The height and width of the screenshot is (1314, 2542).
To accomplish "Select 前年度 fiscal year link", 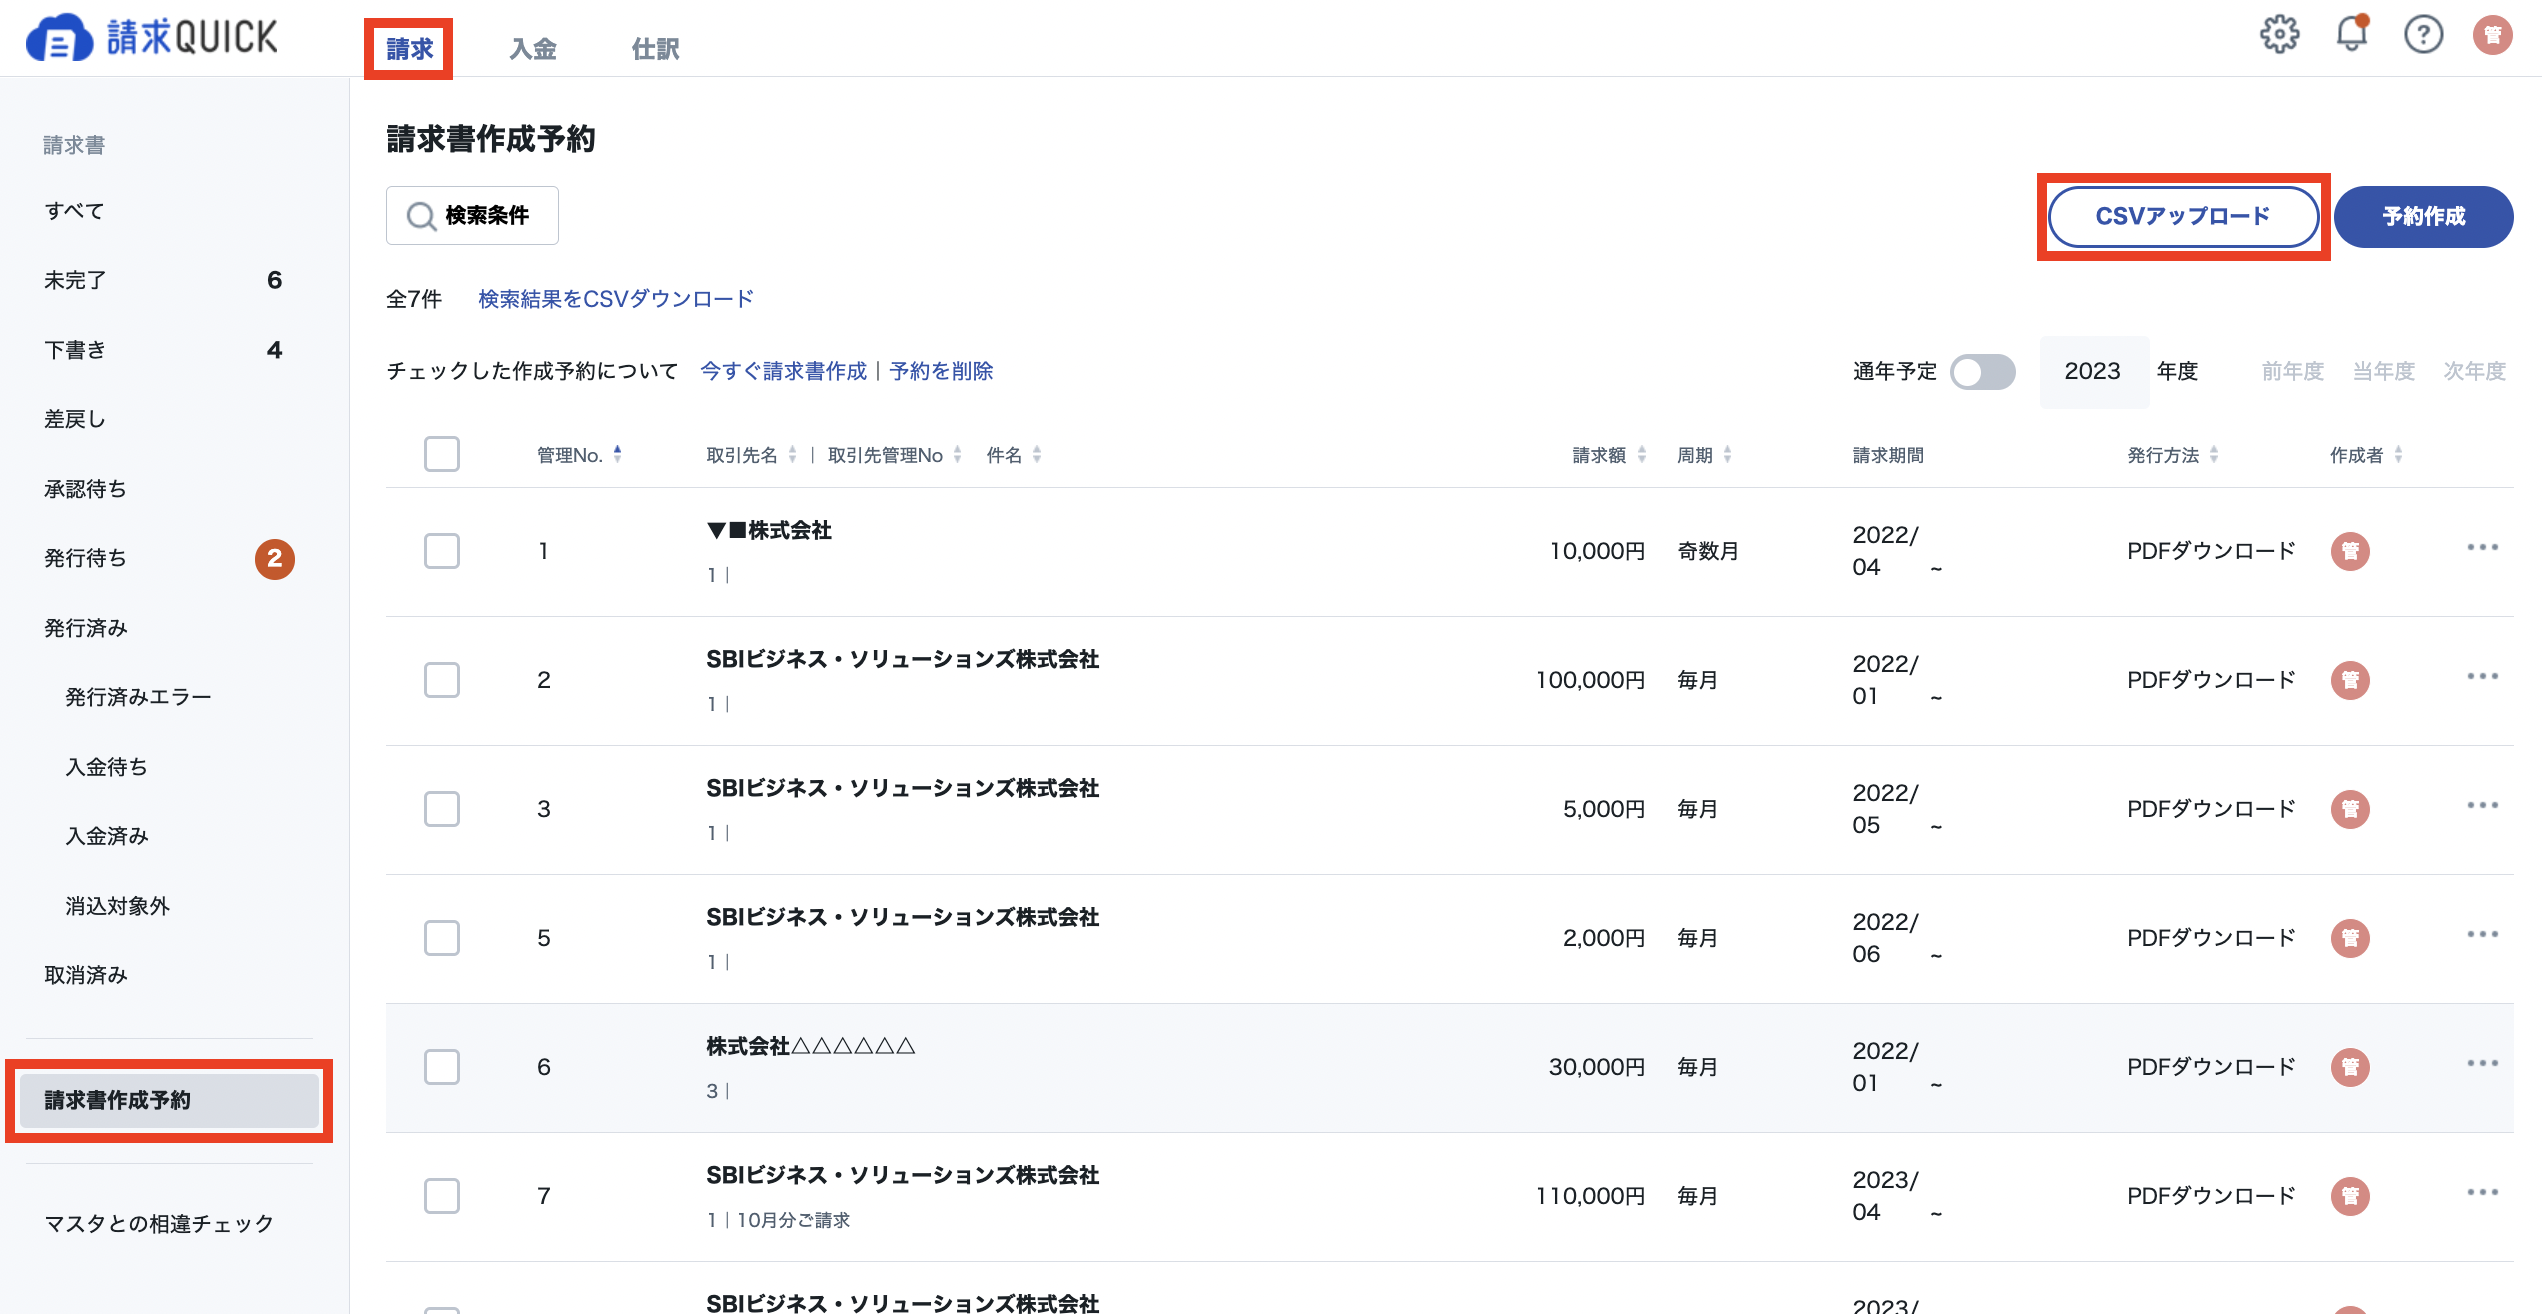I will tap(2292, 371).
